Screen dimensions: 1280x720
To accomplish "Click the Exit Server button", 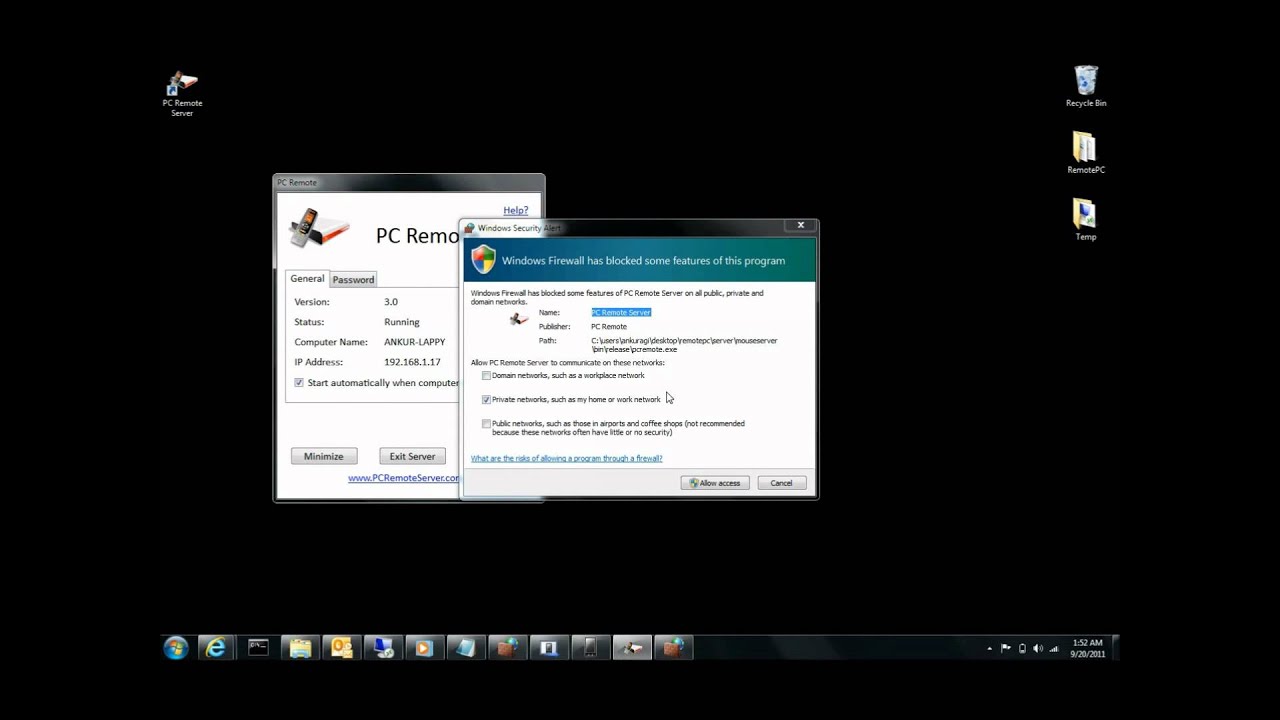I will [412, 456].
